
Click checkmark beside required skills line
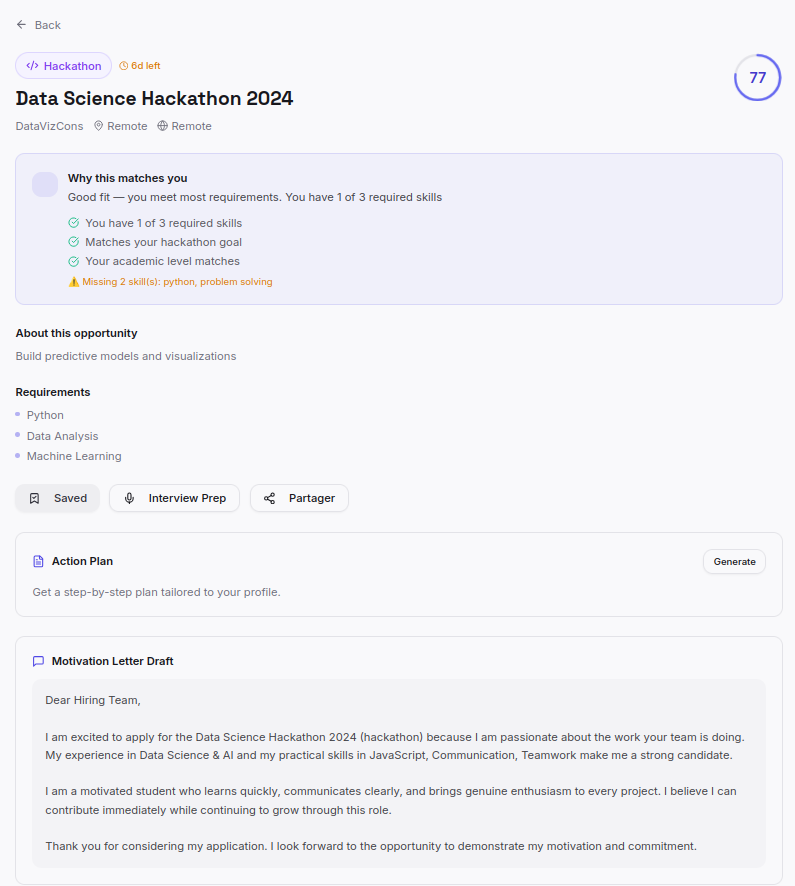(x=74, y=223)
